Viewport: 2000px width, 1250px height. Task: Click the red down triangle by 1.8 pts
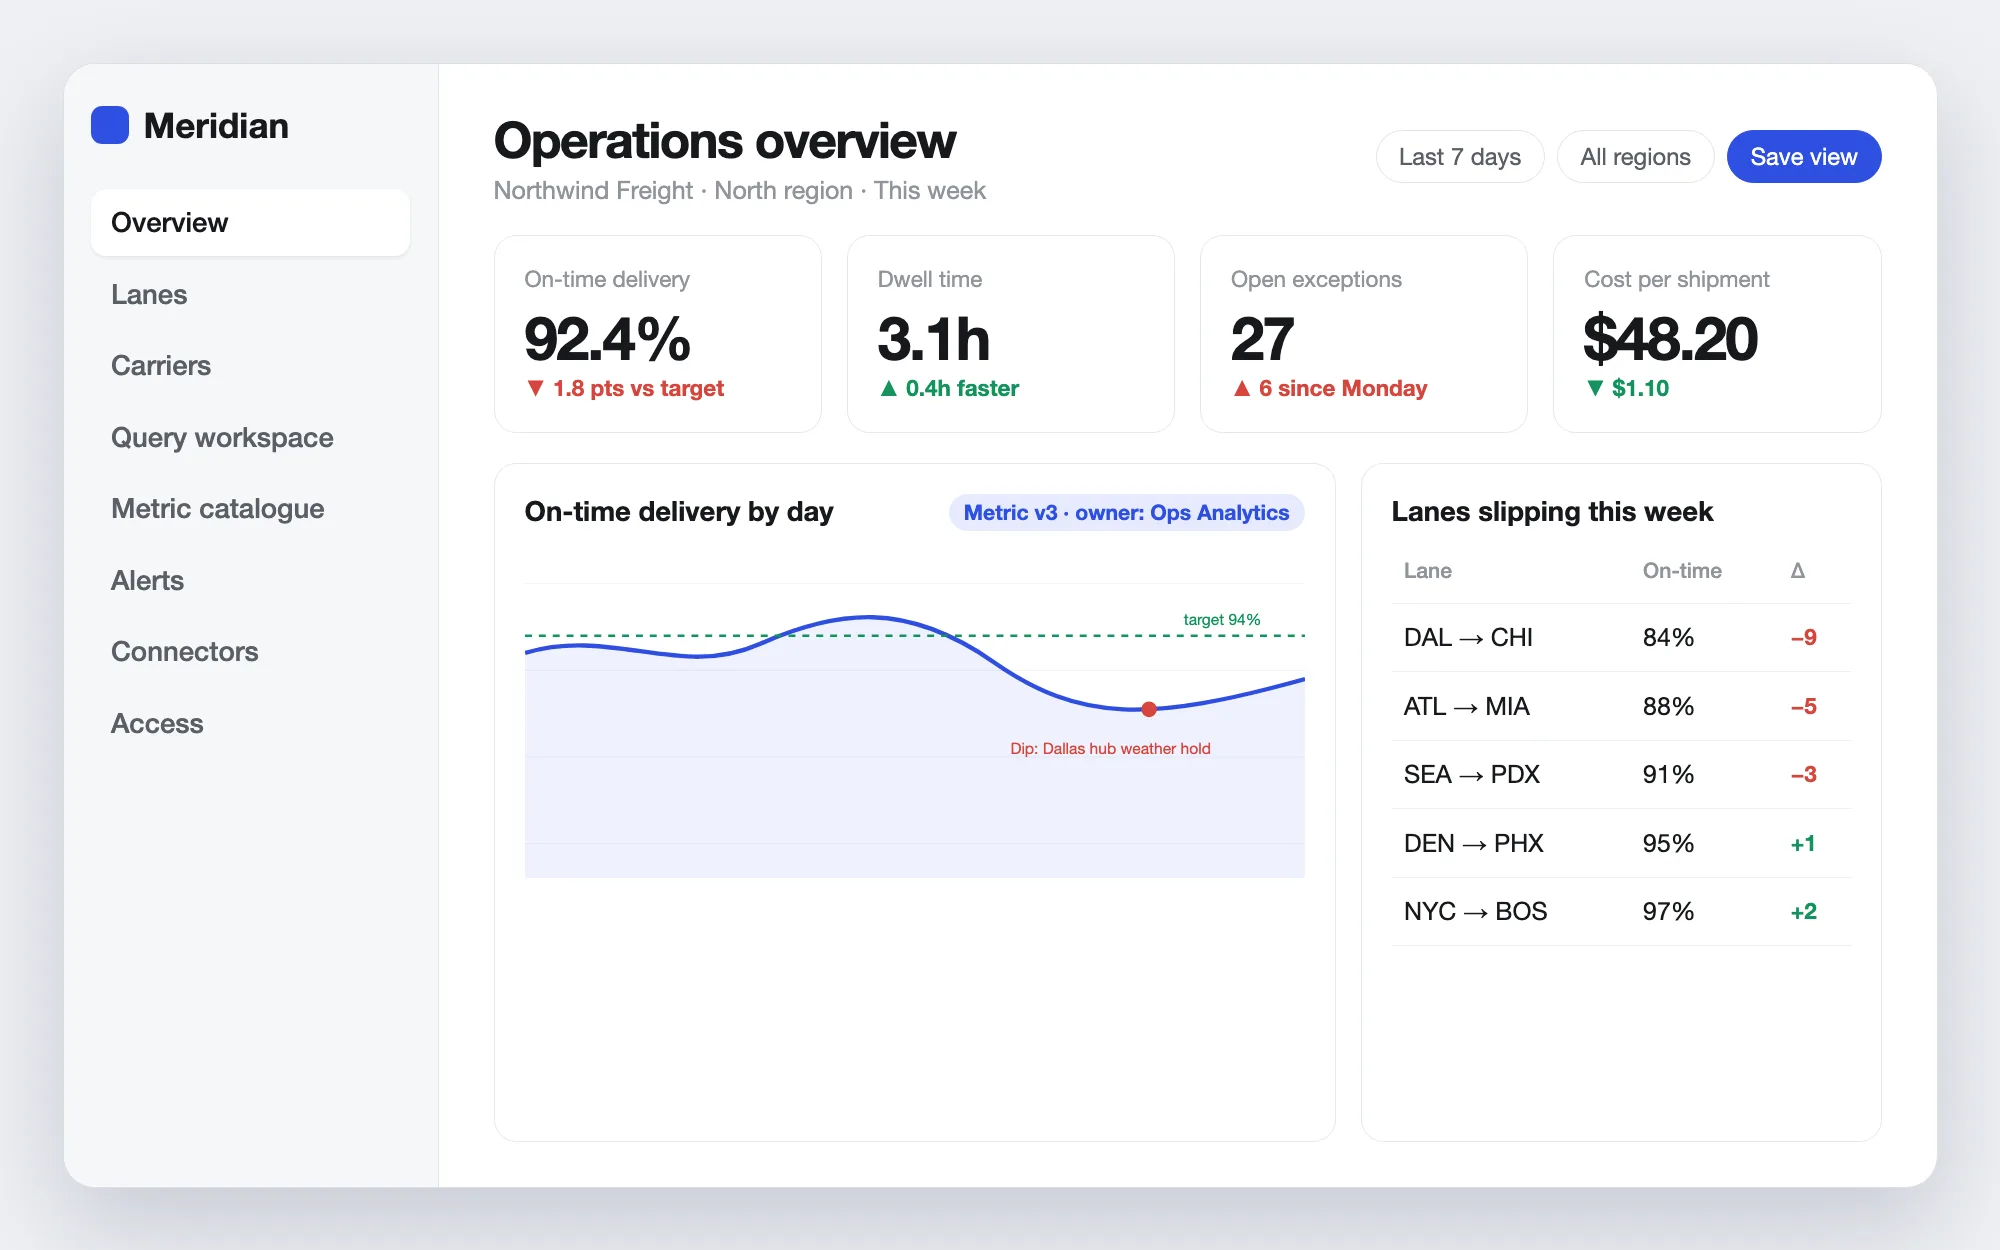point(535,388)
